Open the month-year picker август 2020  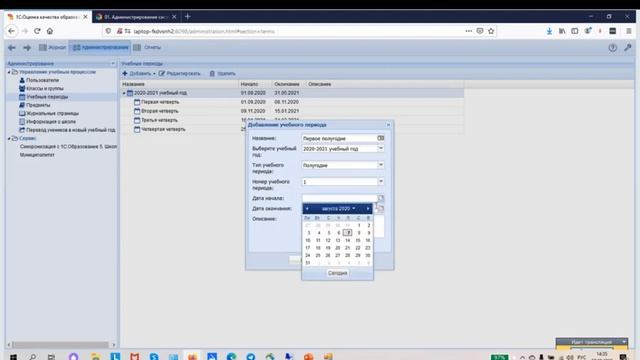[338, 209]
